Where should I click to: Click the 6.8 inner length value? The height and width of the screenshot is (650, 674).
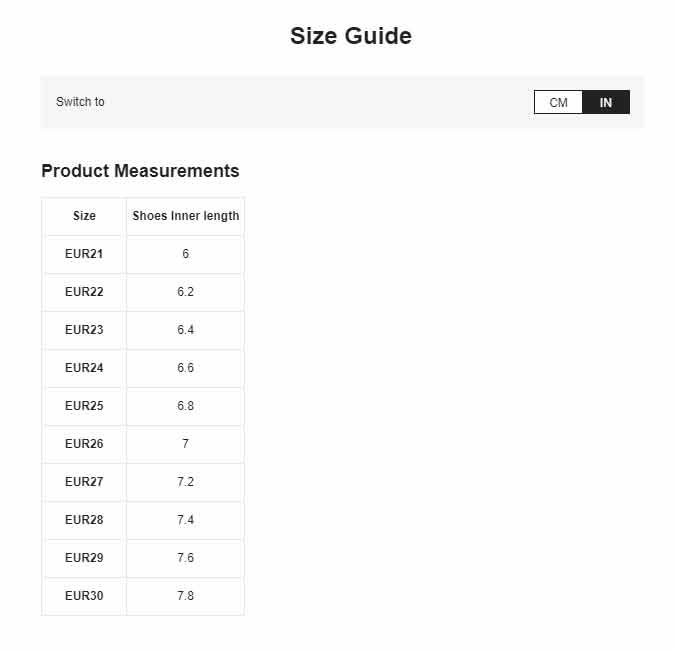pyautogui.click(x=186, y=406)
